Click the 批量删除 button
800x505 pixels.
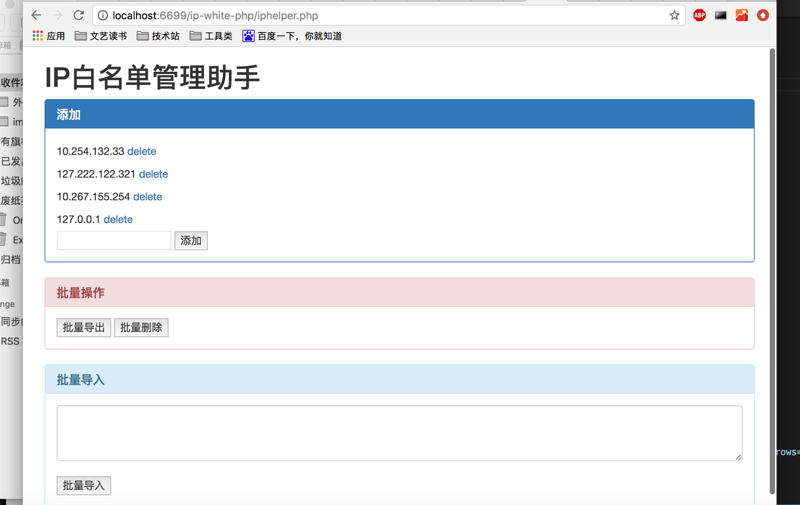tap(141, 327)
